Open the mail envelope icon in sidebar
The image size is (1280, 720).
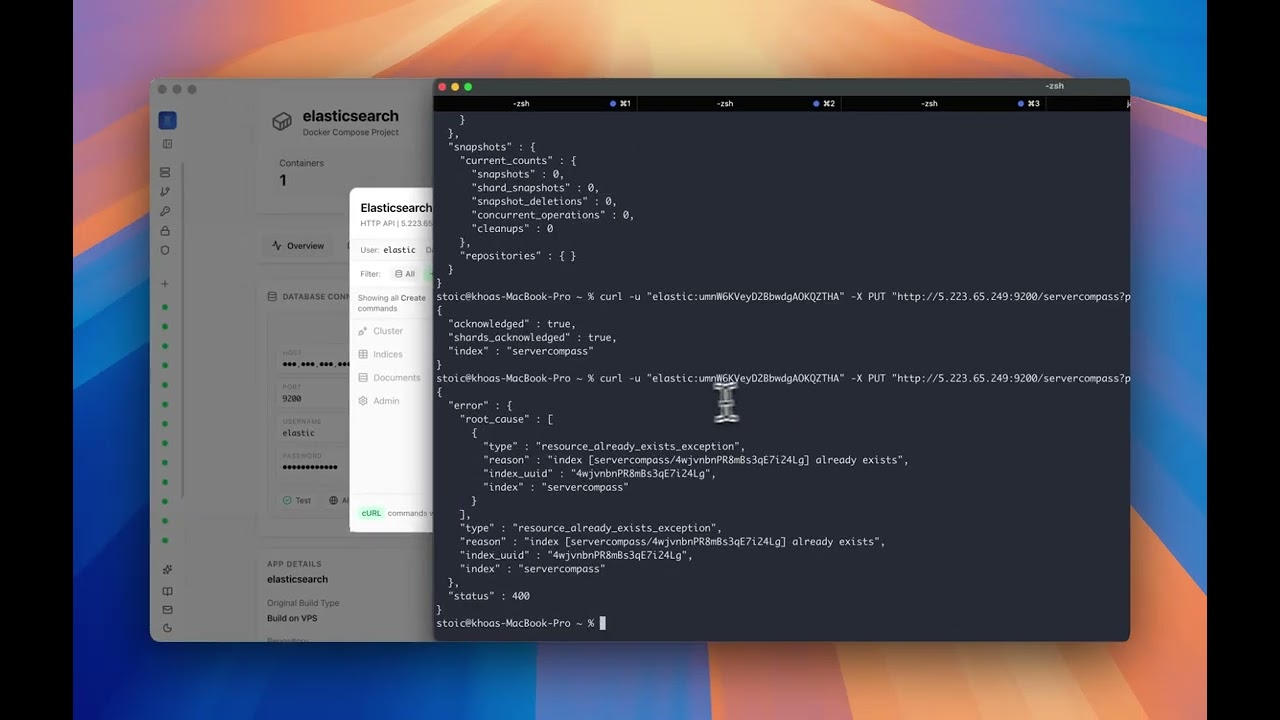[167, 609]
